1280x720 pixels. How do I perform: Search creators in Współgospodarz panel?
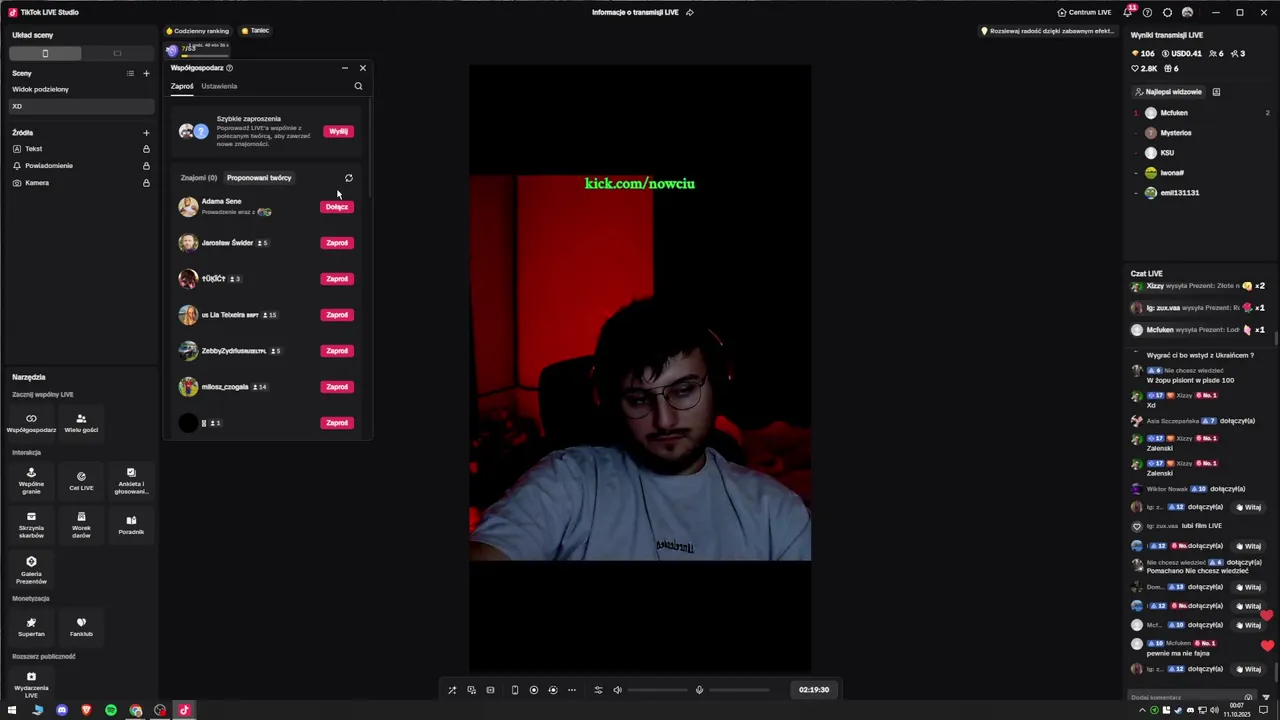coord(358,86)
